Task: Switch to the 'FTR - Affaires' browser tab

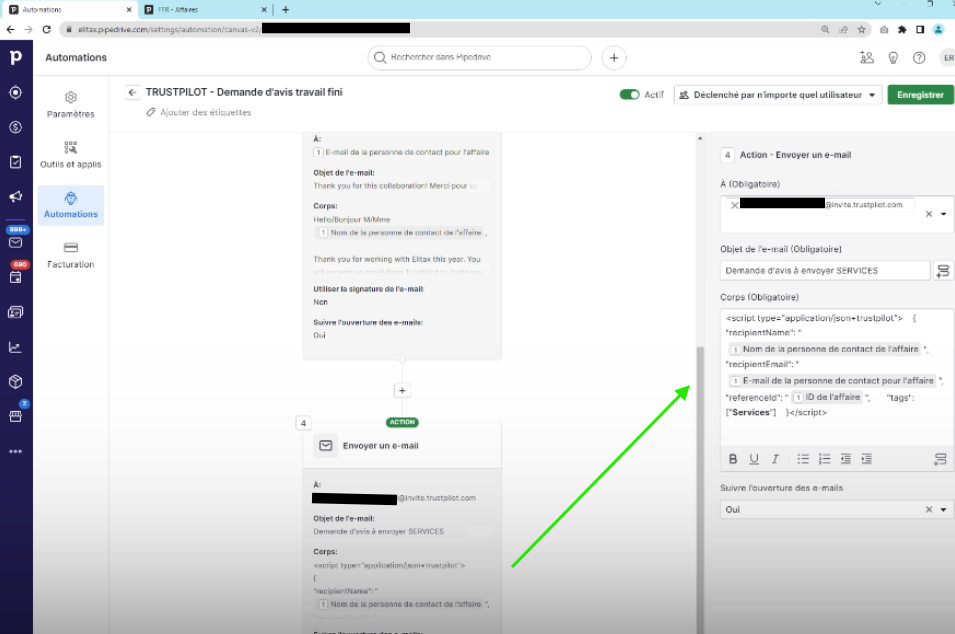Action: 190,9
